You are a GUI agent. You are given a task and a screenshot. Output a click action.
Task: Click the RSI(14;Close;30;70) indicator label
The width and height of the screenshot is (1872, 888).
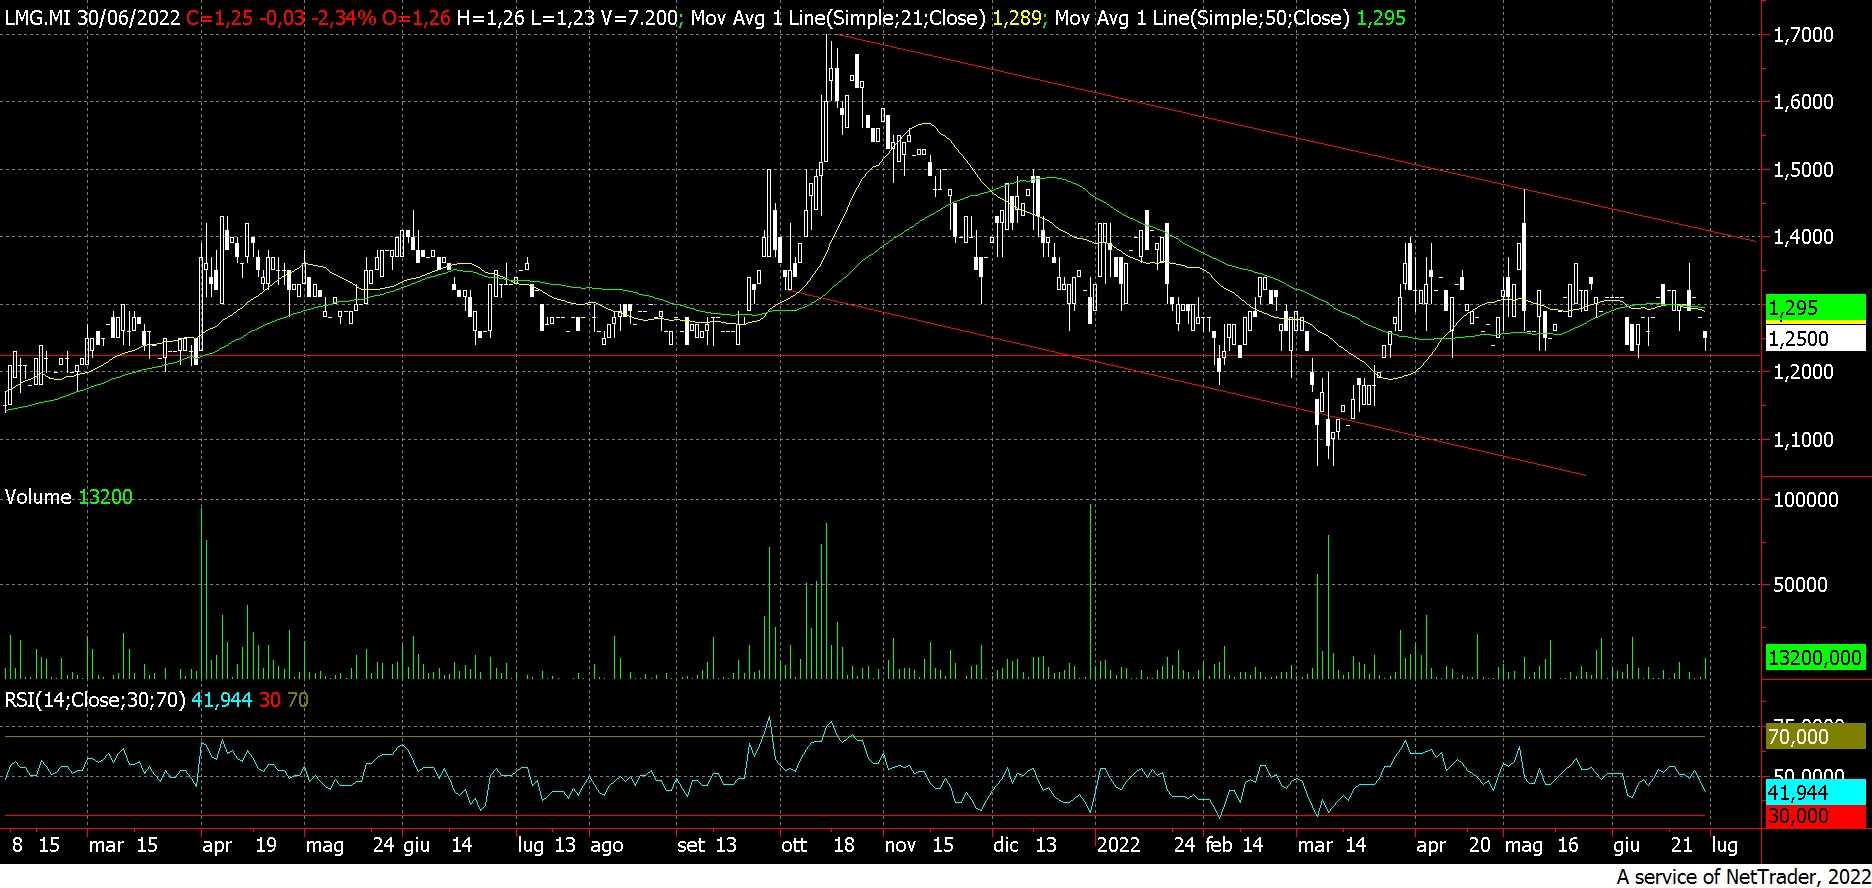(95, 700)
